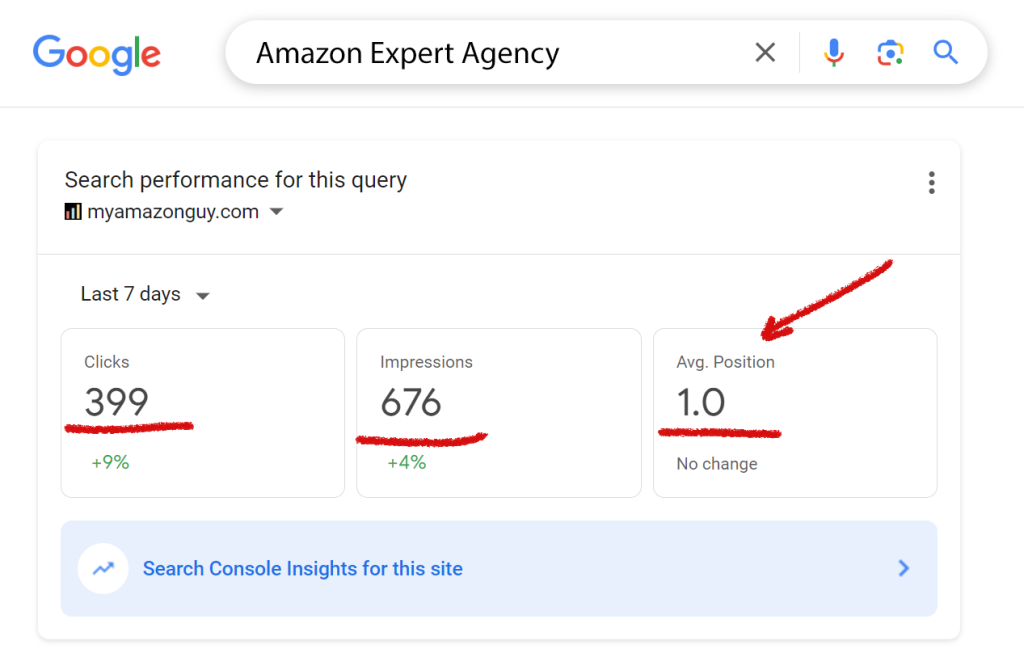1024x653 pixels.
Task: Open the Last 7 days date dropdown
Action: pyautogui.click(x=145, y=295)
